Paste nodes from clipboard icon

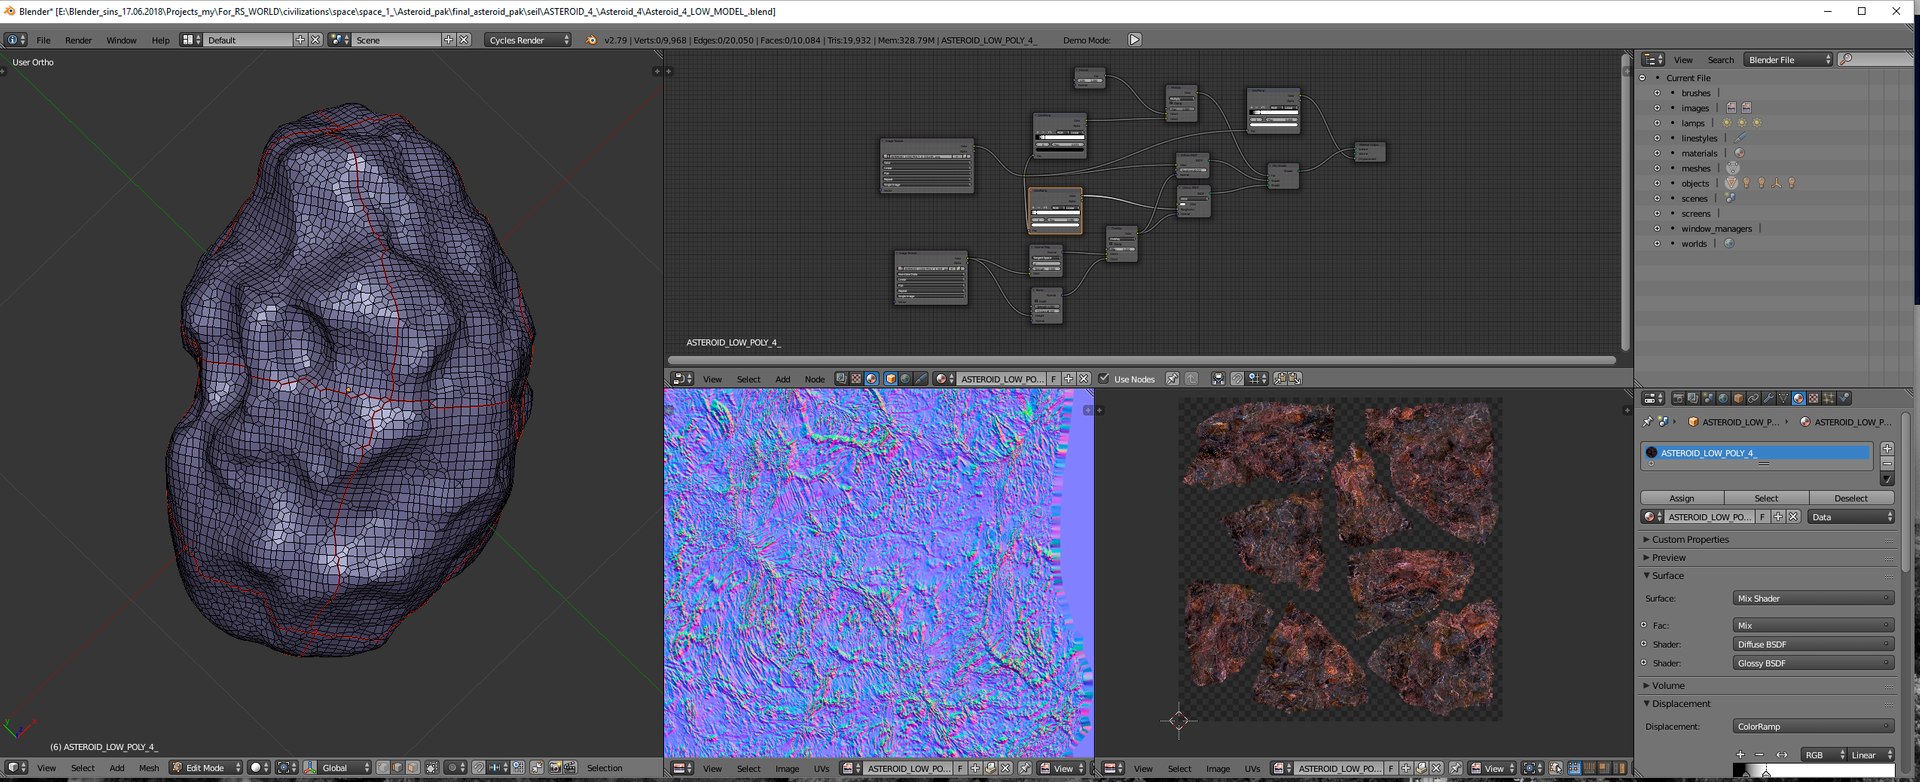(x=1295, y=379)
